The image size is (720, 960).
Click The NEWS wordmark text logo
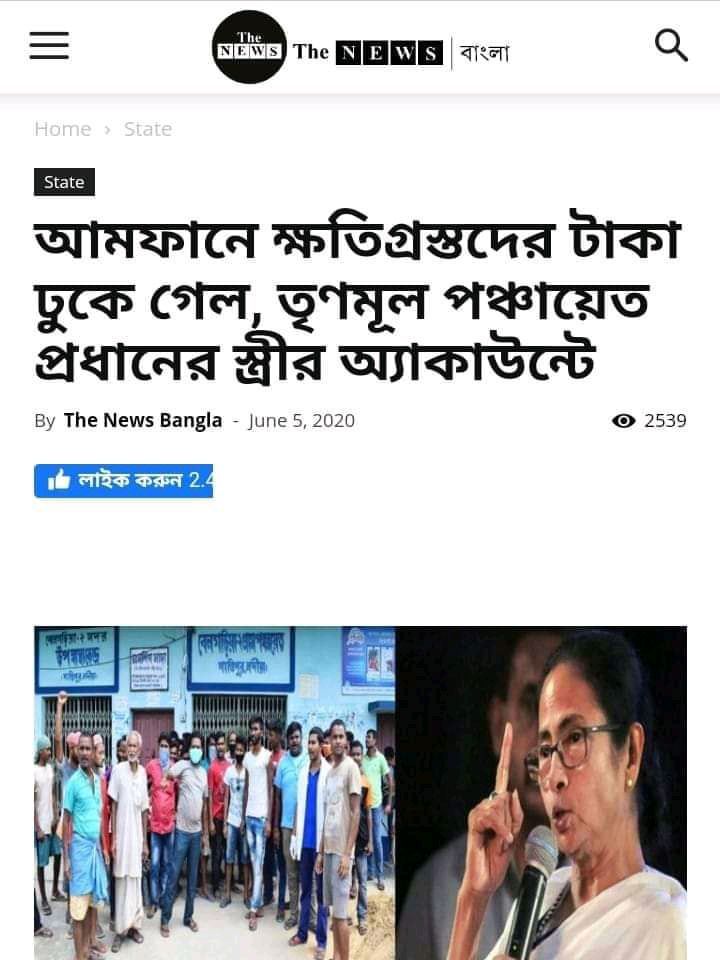(x=367, y=53)
